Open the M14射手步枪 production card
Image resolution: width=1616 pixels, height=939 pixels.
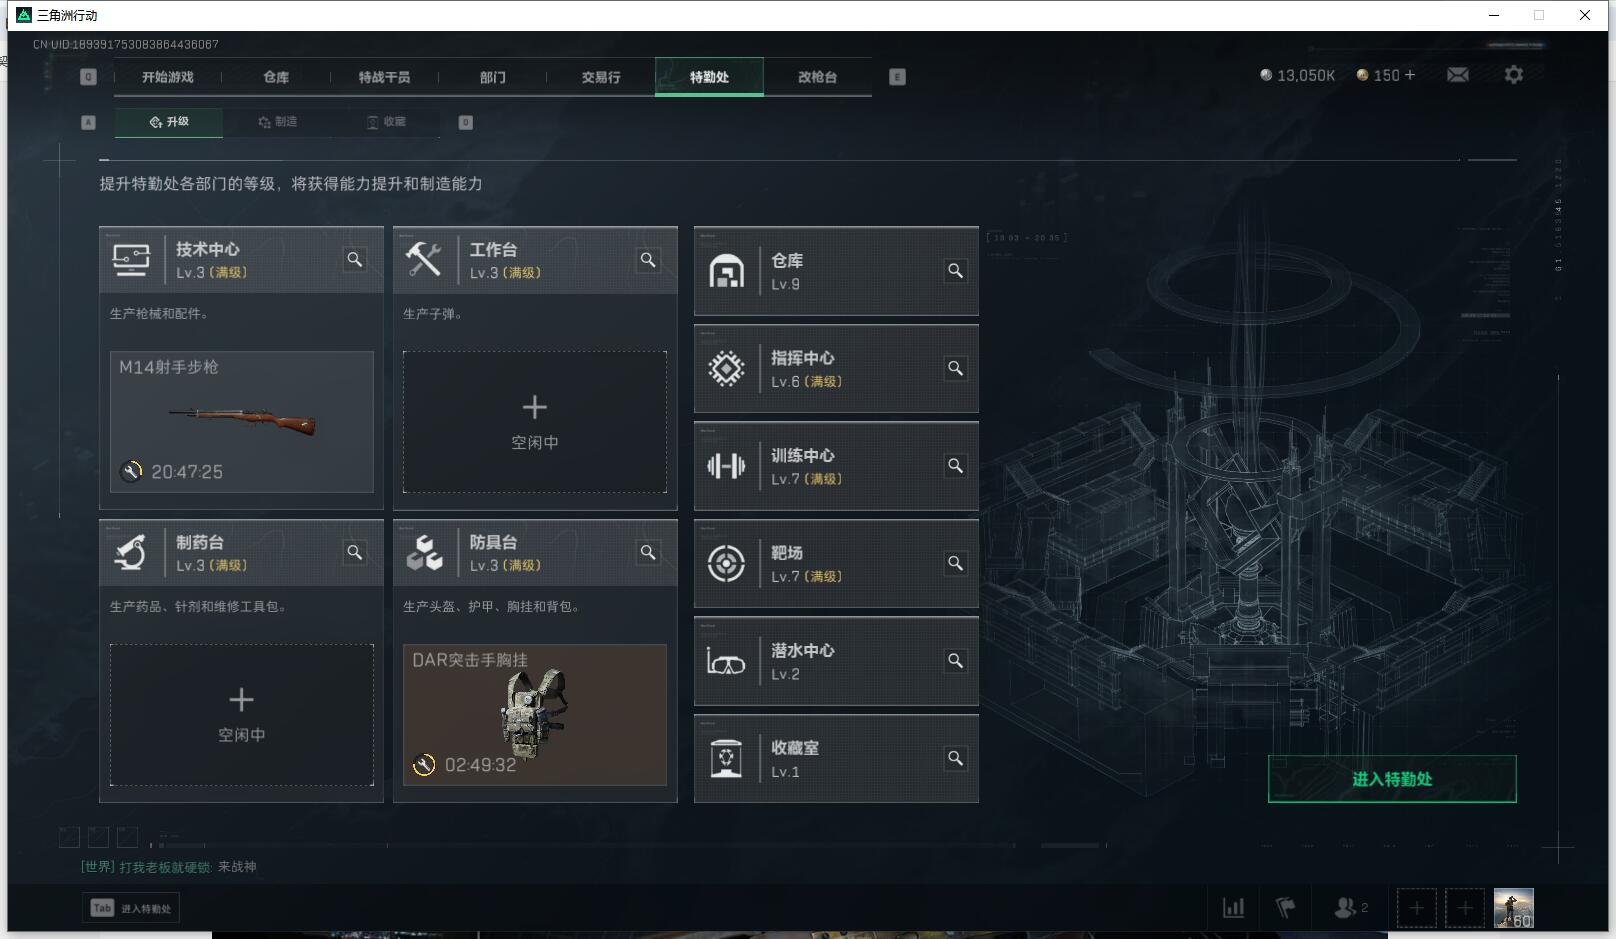tap(242, 422)
